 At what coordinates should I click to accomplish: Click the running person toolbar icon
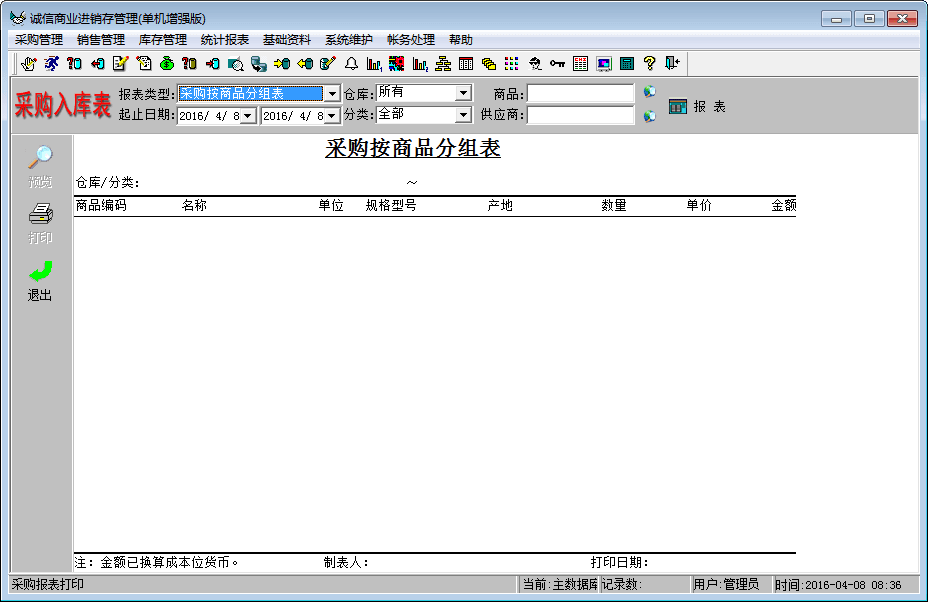click(x=51, y=64)
